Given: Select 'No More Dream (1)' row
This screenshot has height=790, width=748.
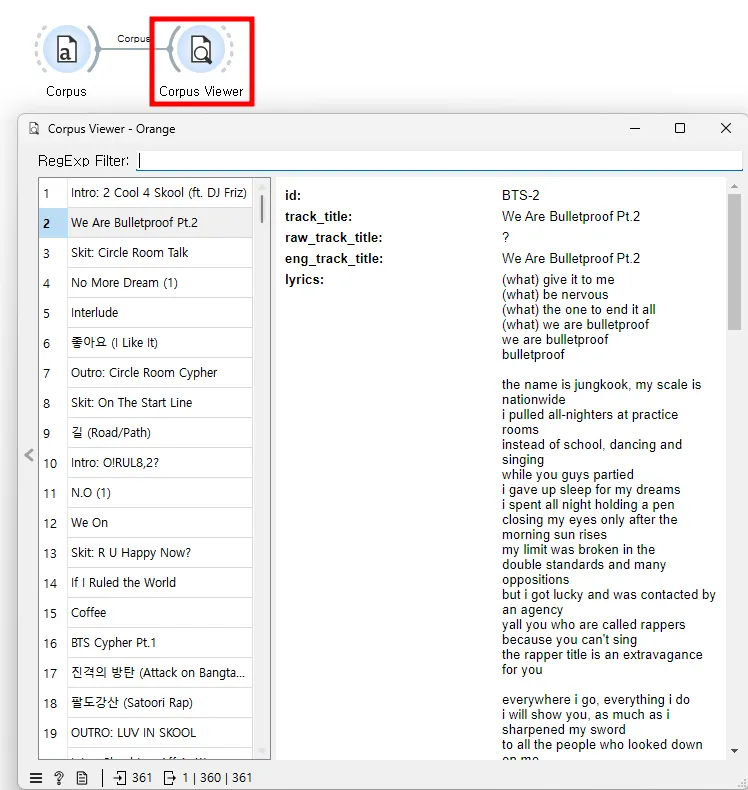Looking at the screenshot, I should 159,283.
